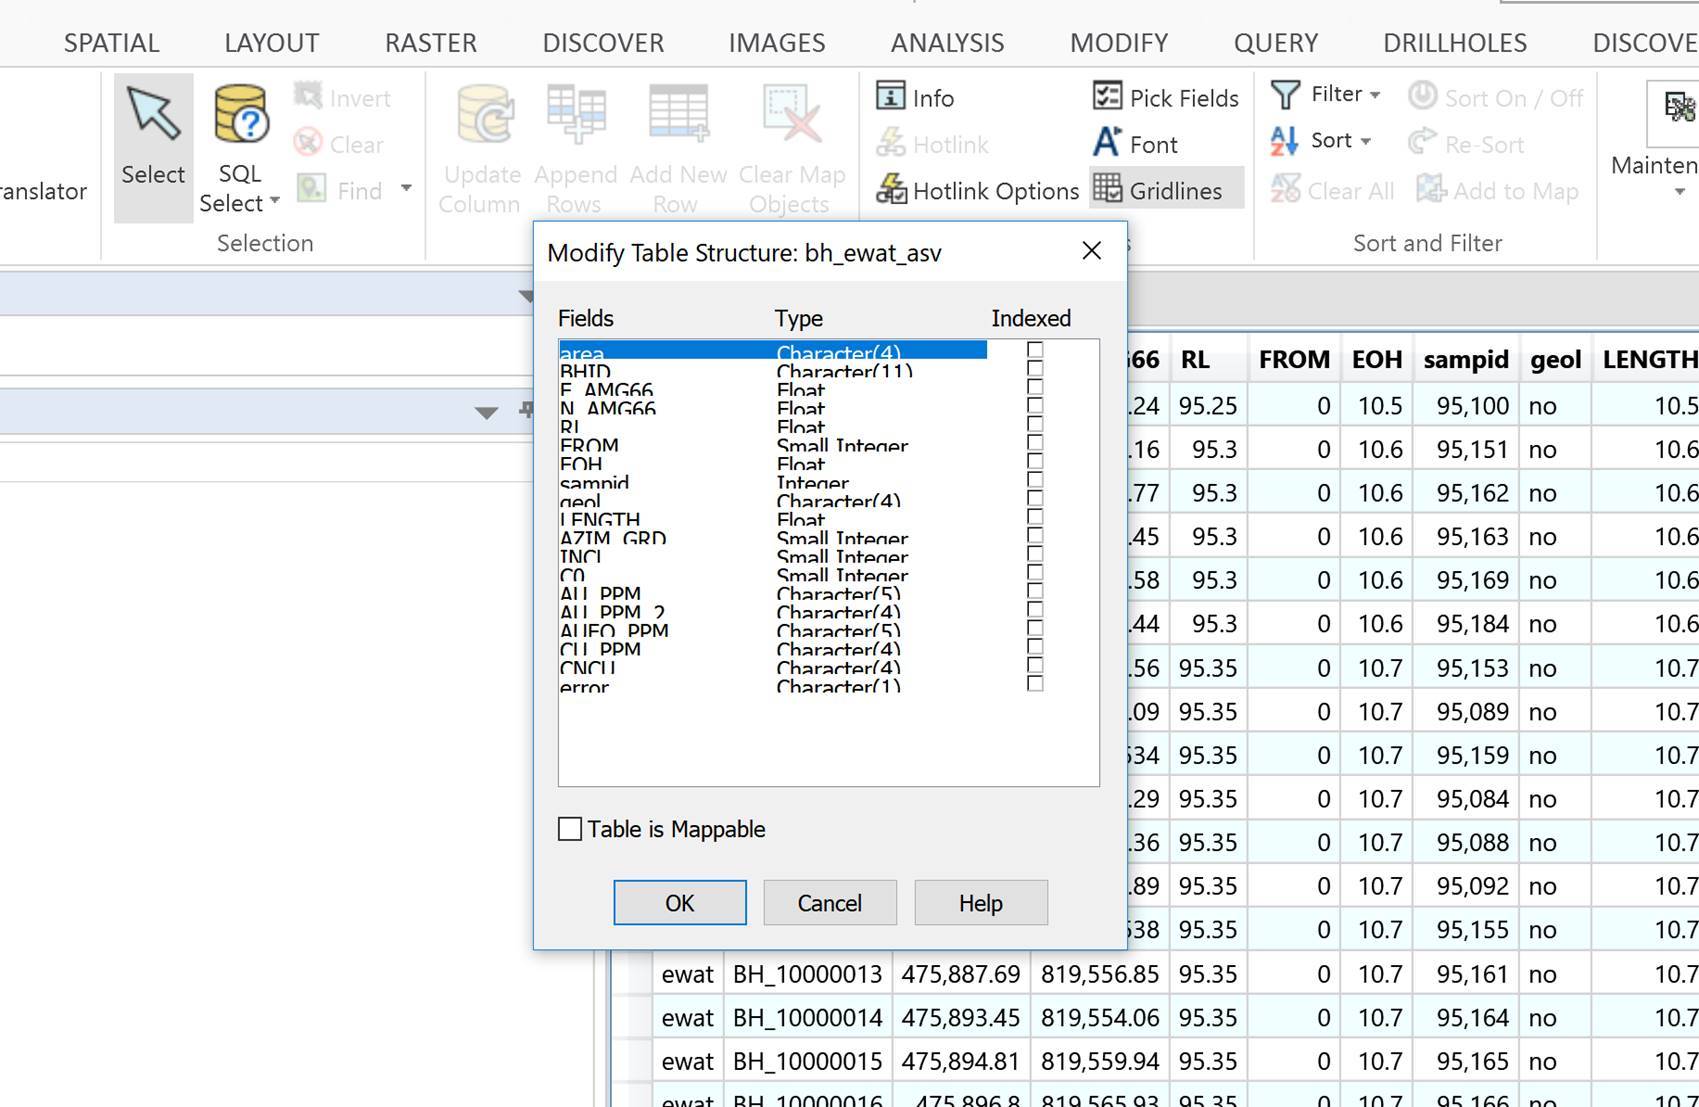The height and width of the screenshot is (1107, 1699).
Task: Click the EOH column header in the table
Action: tap(1377, 360)
